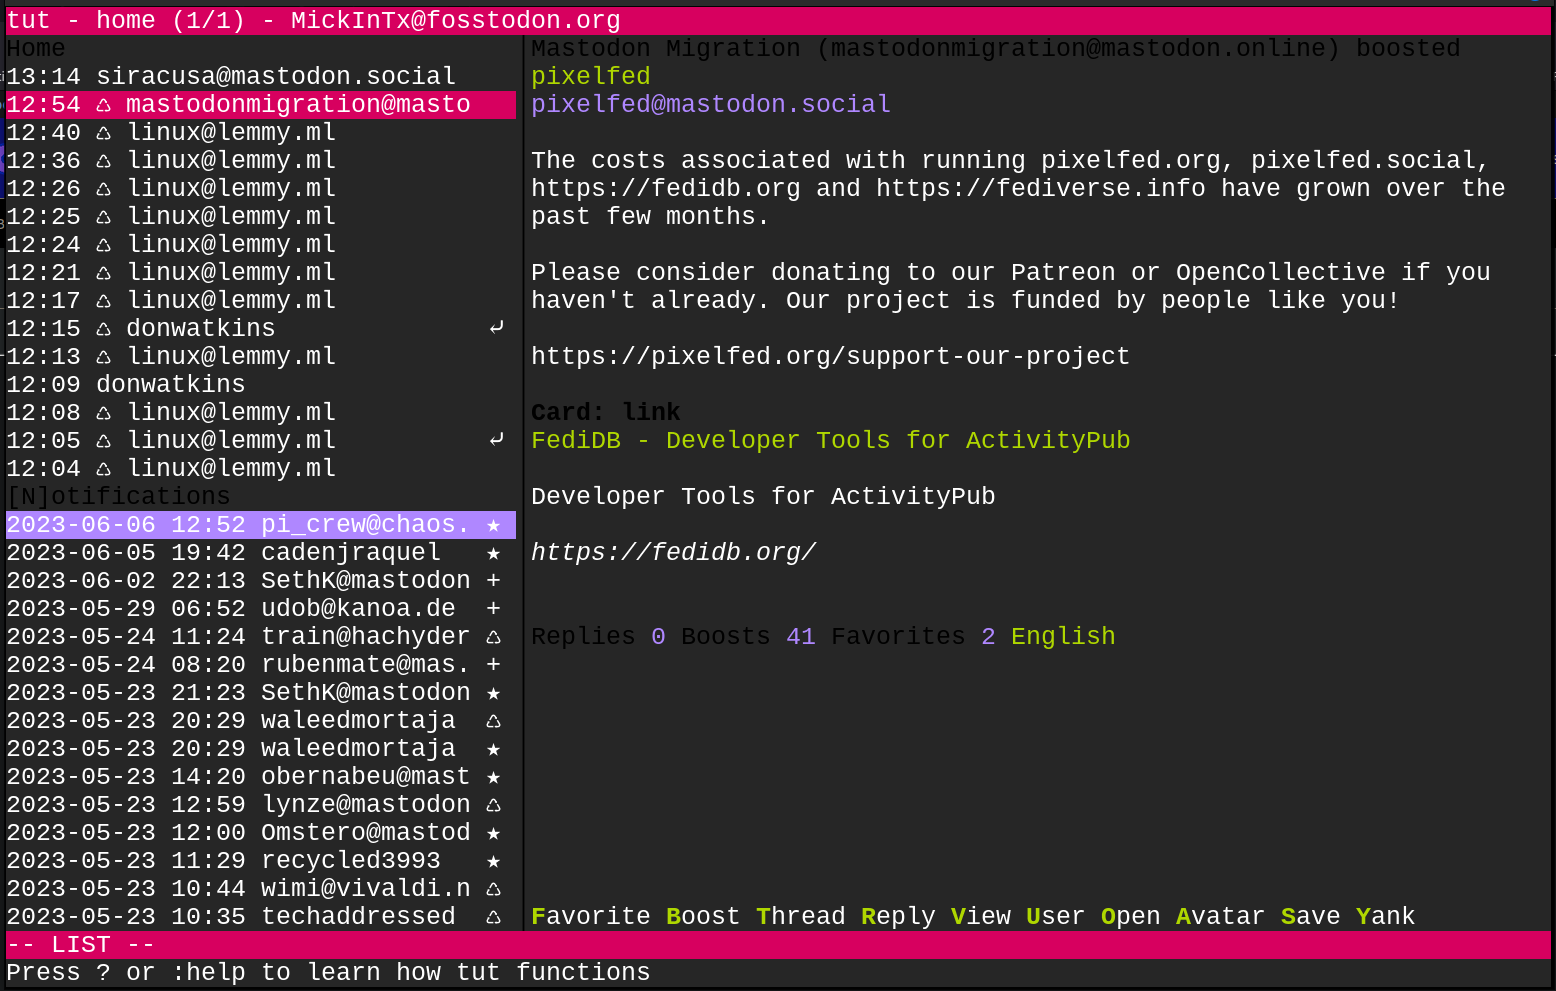The image size is (1556, 991).
Task: Click plus icon on rubenmate@mas. notification
Action: [493, 665]
